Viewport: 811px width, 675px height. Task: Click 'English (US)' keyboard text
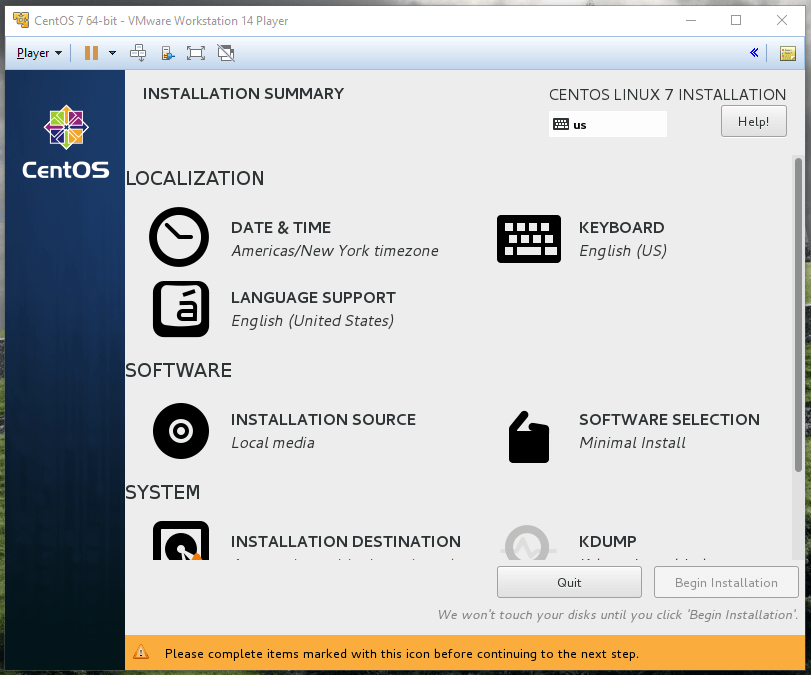[x=623, y=251]
